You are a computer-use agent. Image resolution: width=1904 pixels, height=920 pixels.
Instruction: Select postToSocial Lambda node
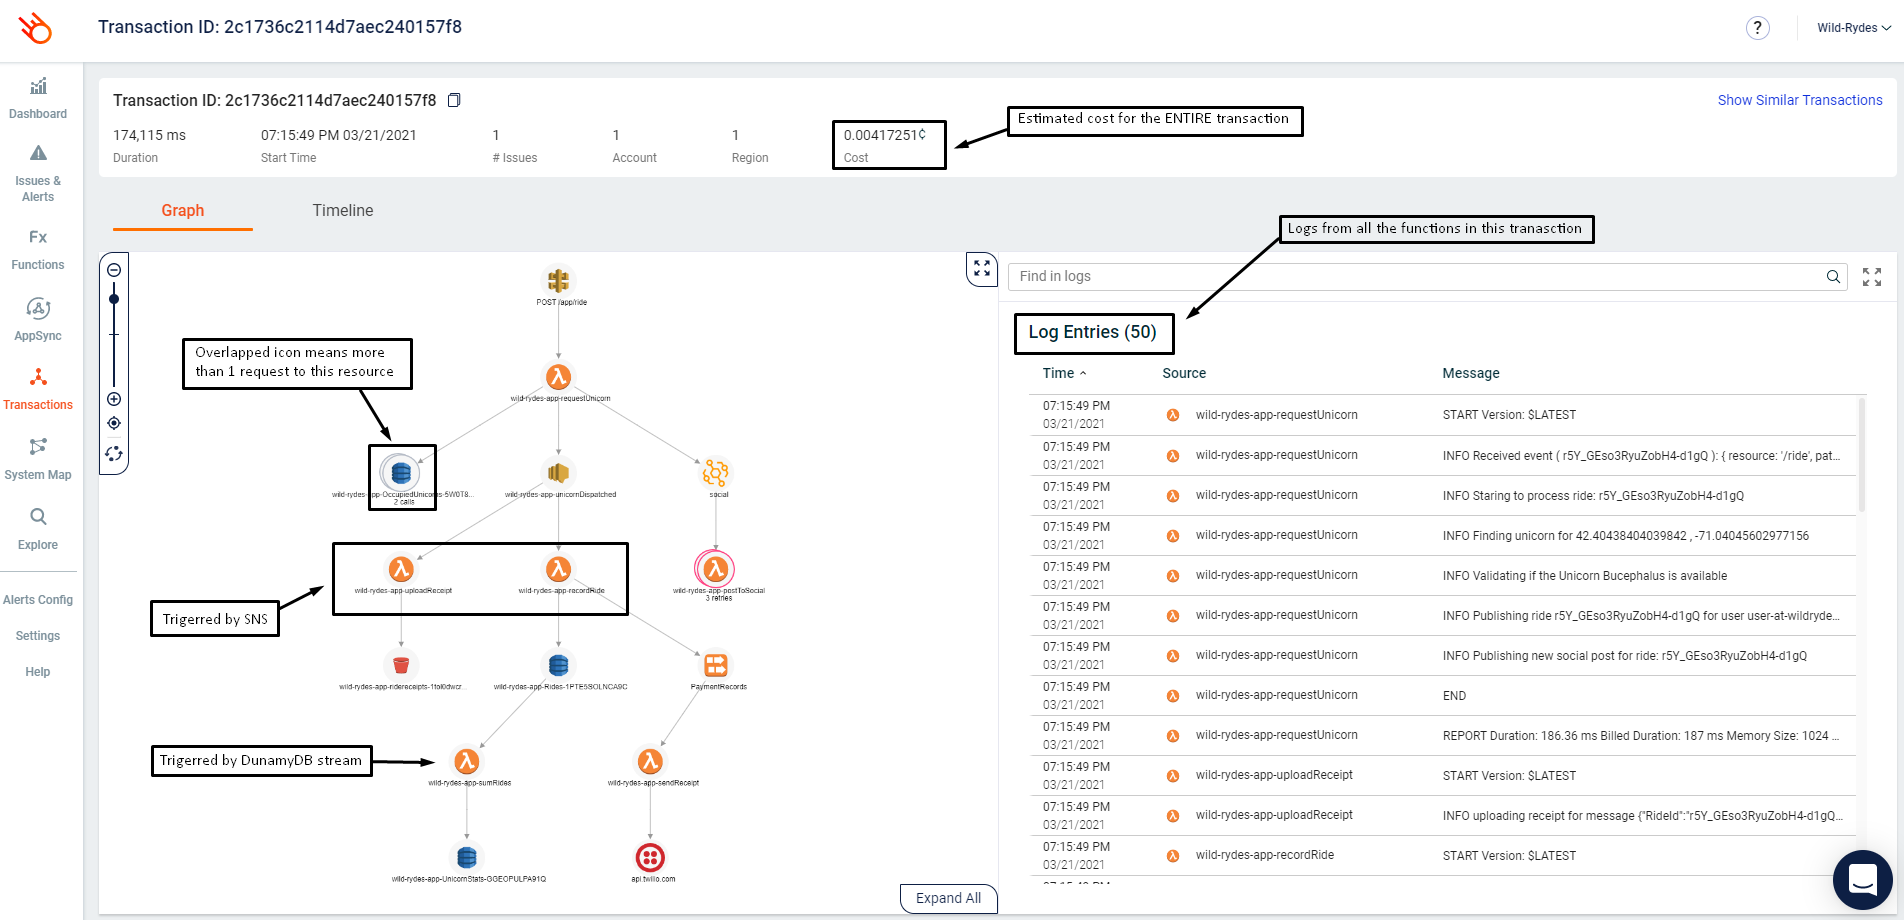pos(715,570)
